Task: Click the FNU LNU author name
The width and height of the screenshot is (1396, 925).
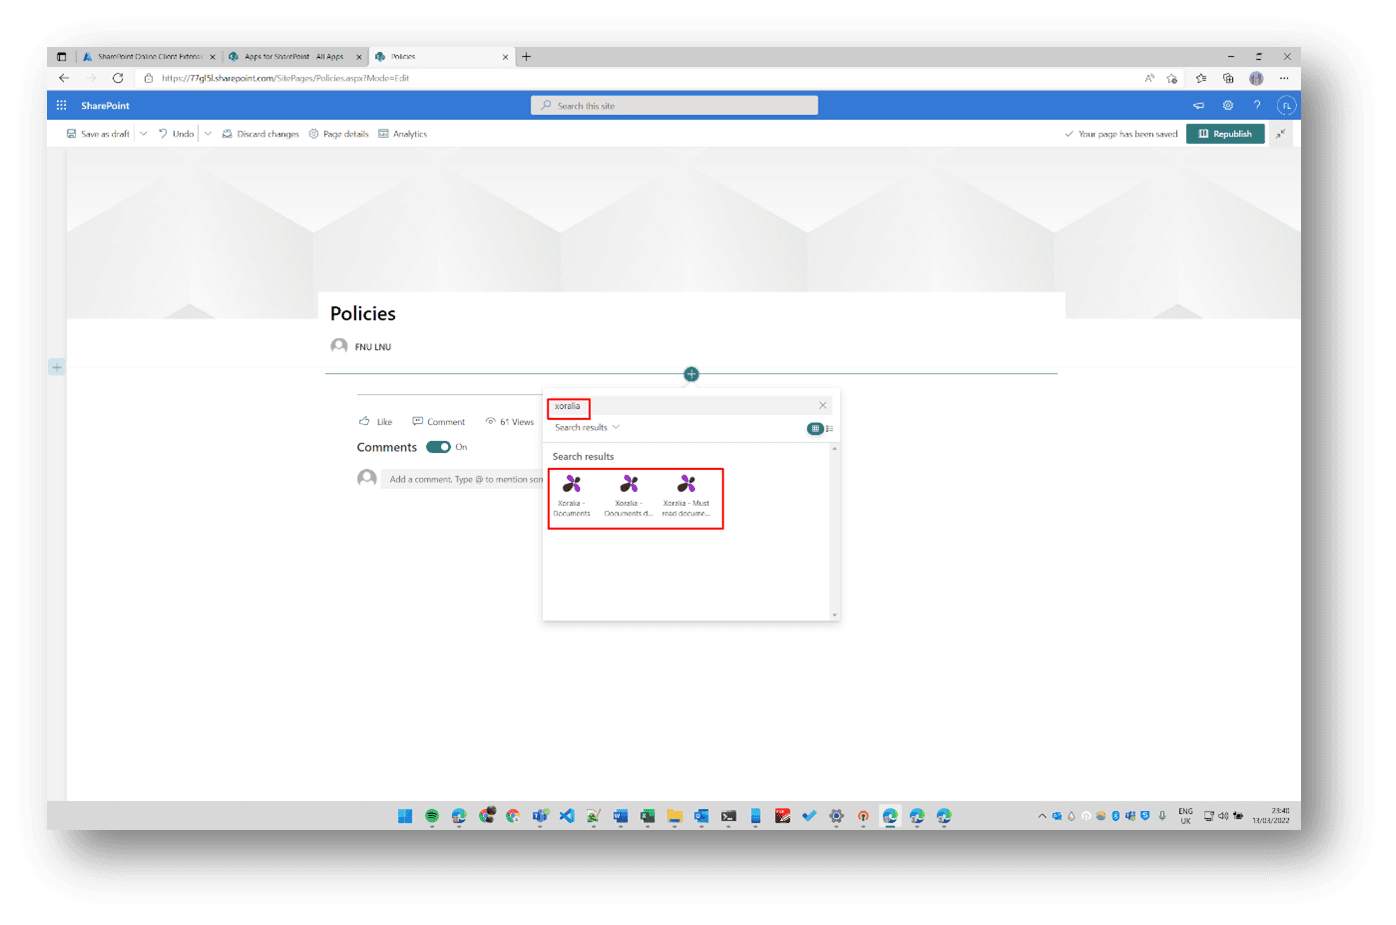Action: point(373,347)
